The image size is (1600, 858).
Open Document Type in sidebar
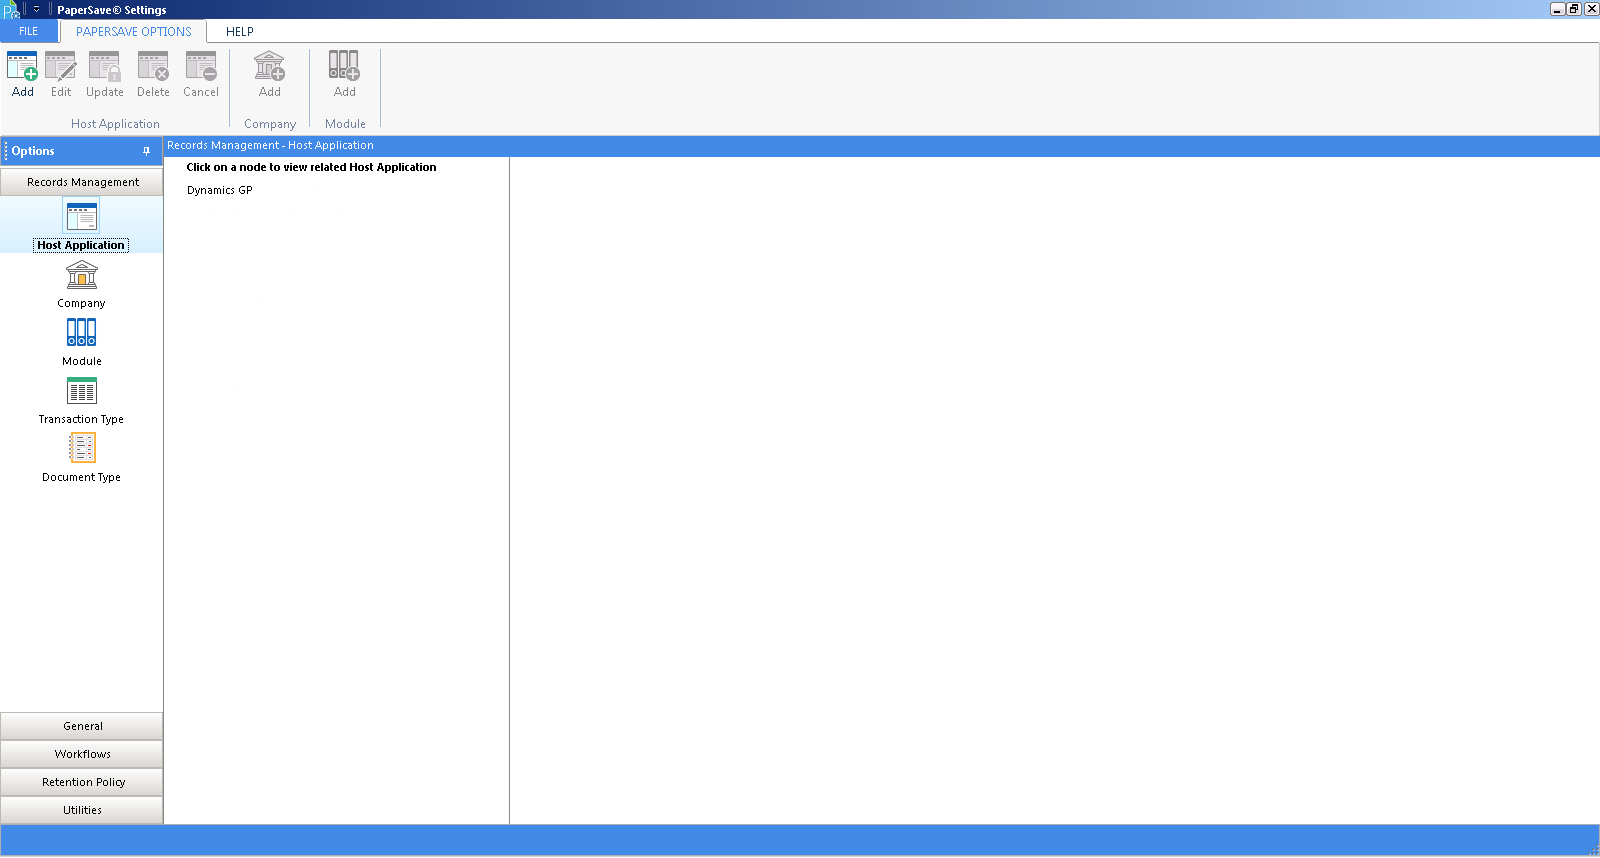point(81,458)
